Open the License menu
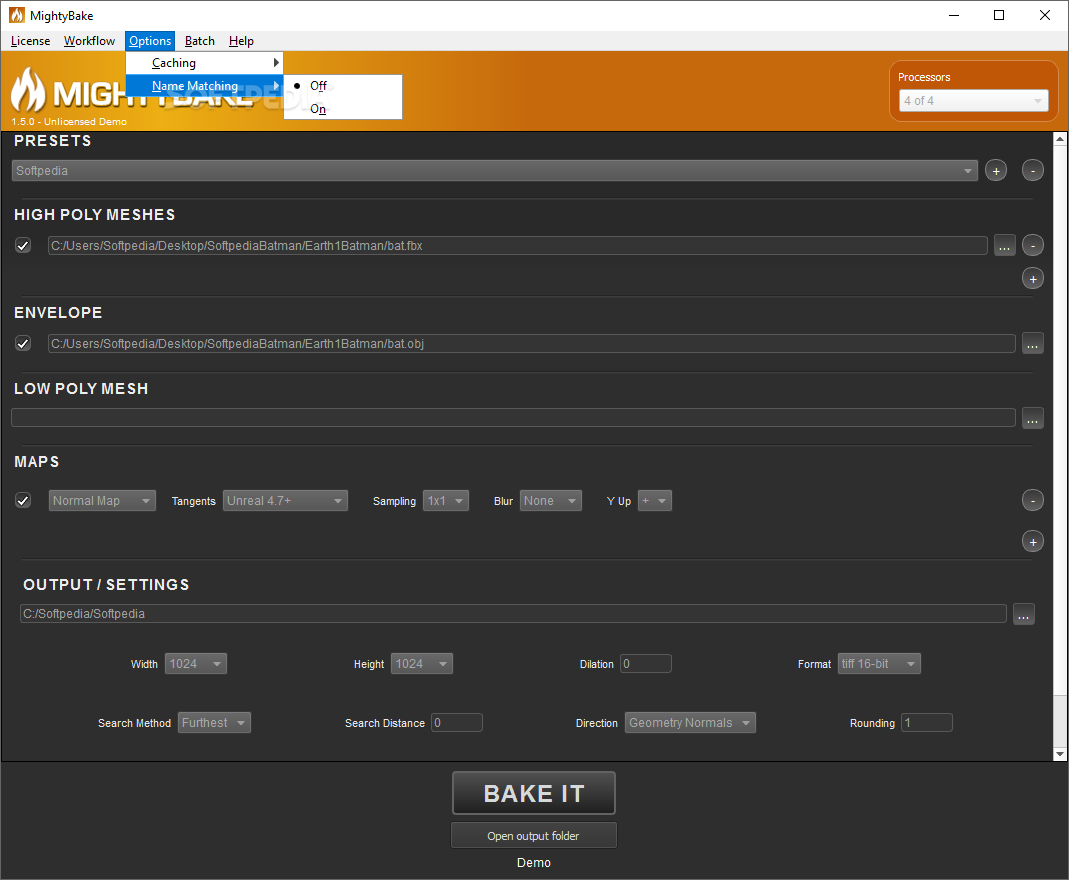The height and width of the screenshot is (880, 1069). coord(30,41)
